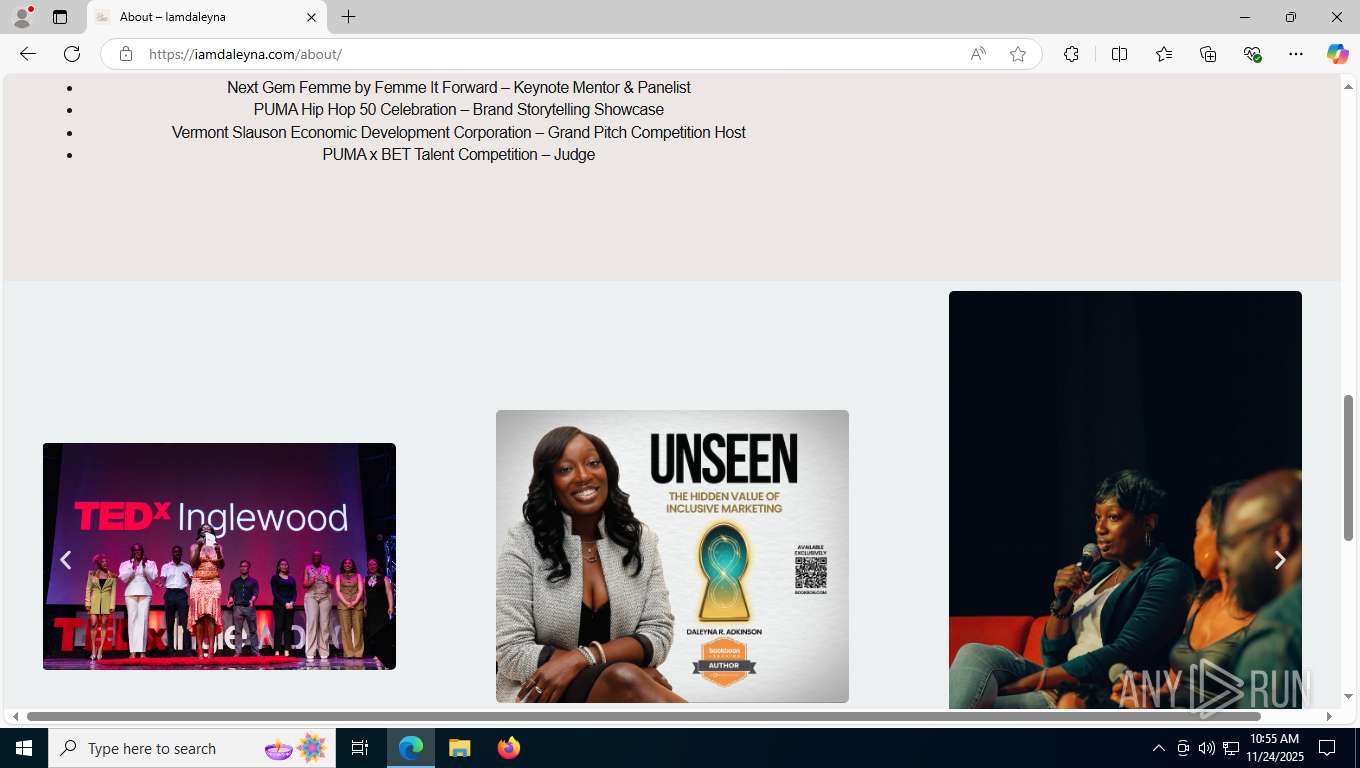Screen dimensions: 1360x768
Task: Close the About – Iamdaleyna tab
Action: click(311, 17)
